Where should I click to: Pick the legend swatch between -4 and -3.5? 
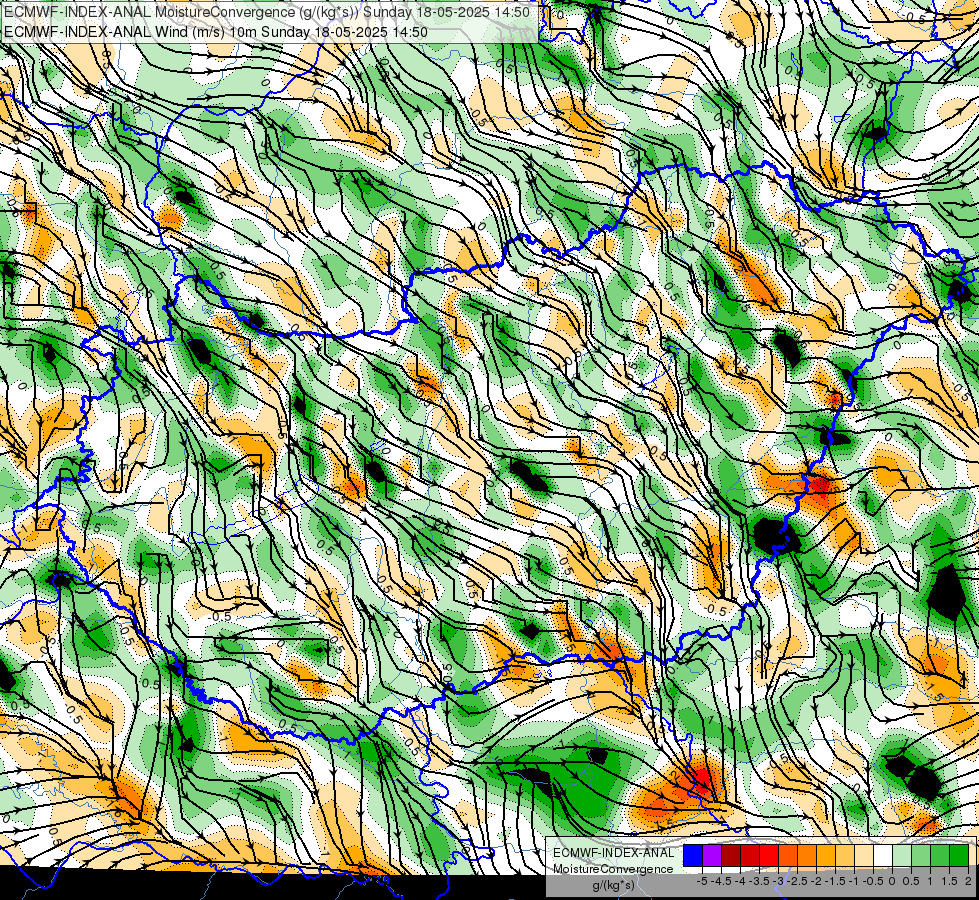(750, 856)
